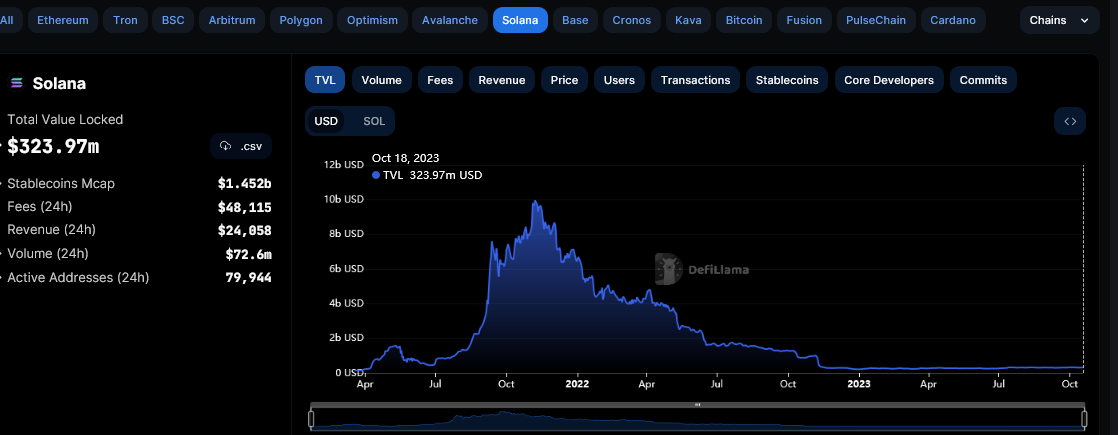Click the Oct 18, 2023 tooltip date
Viewport: 1118px width, 435px height.
tap(406, 158)
